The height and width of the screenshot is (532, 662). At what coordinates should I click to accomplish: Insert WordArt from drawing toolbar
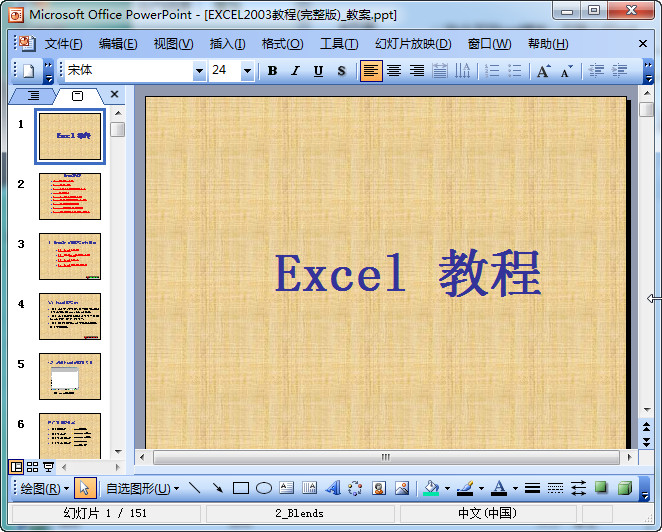333,489
